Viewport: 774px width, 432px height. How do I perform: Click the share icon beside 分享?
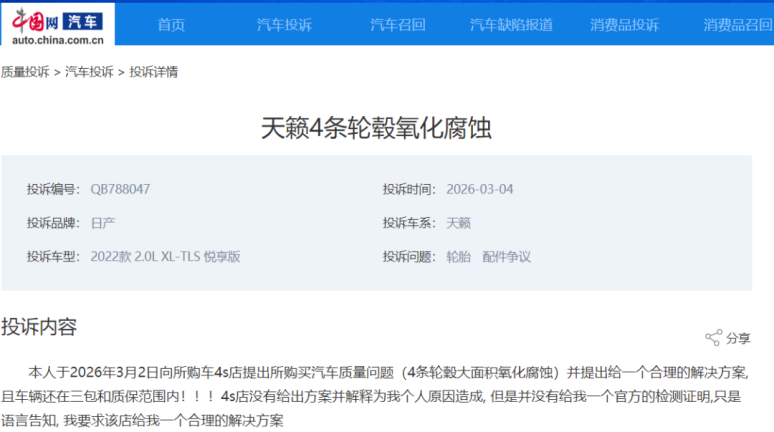pyautogui.click(x=713, y=338)
